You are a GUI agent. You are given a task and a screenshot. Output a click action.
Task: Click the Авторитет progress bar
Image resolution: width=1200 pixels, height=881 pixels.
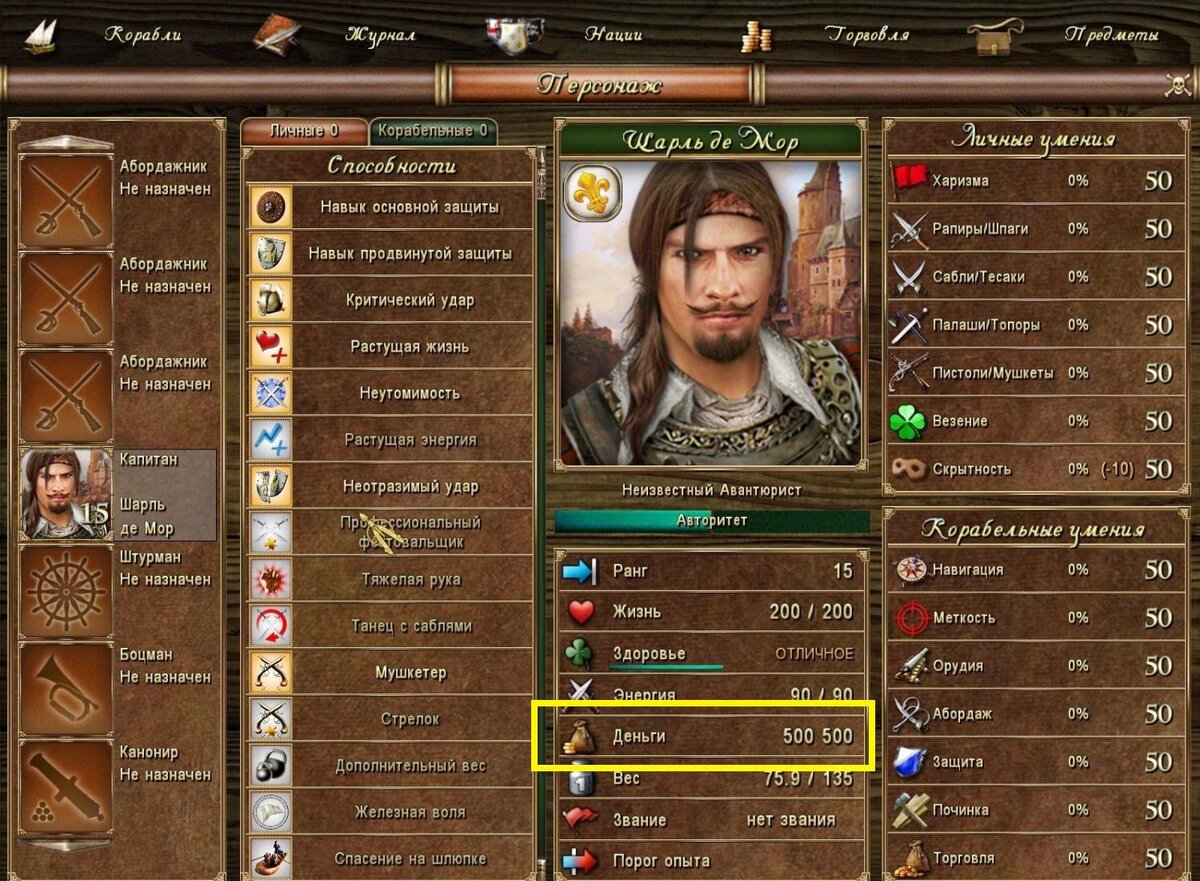pos(712,521)
